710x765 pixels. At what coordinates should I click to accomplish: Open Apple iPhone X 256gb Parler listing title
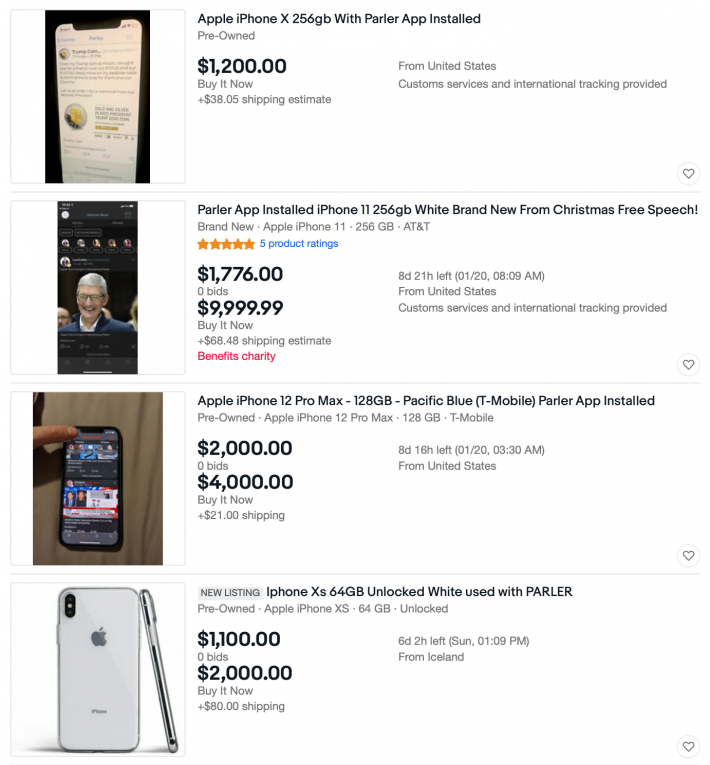(x=339, y=19)
